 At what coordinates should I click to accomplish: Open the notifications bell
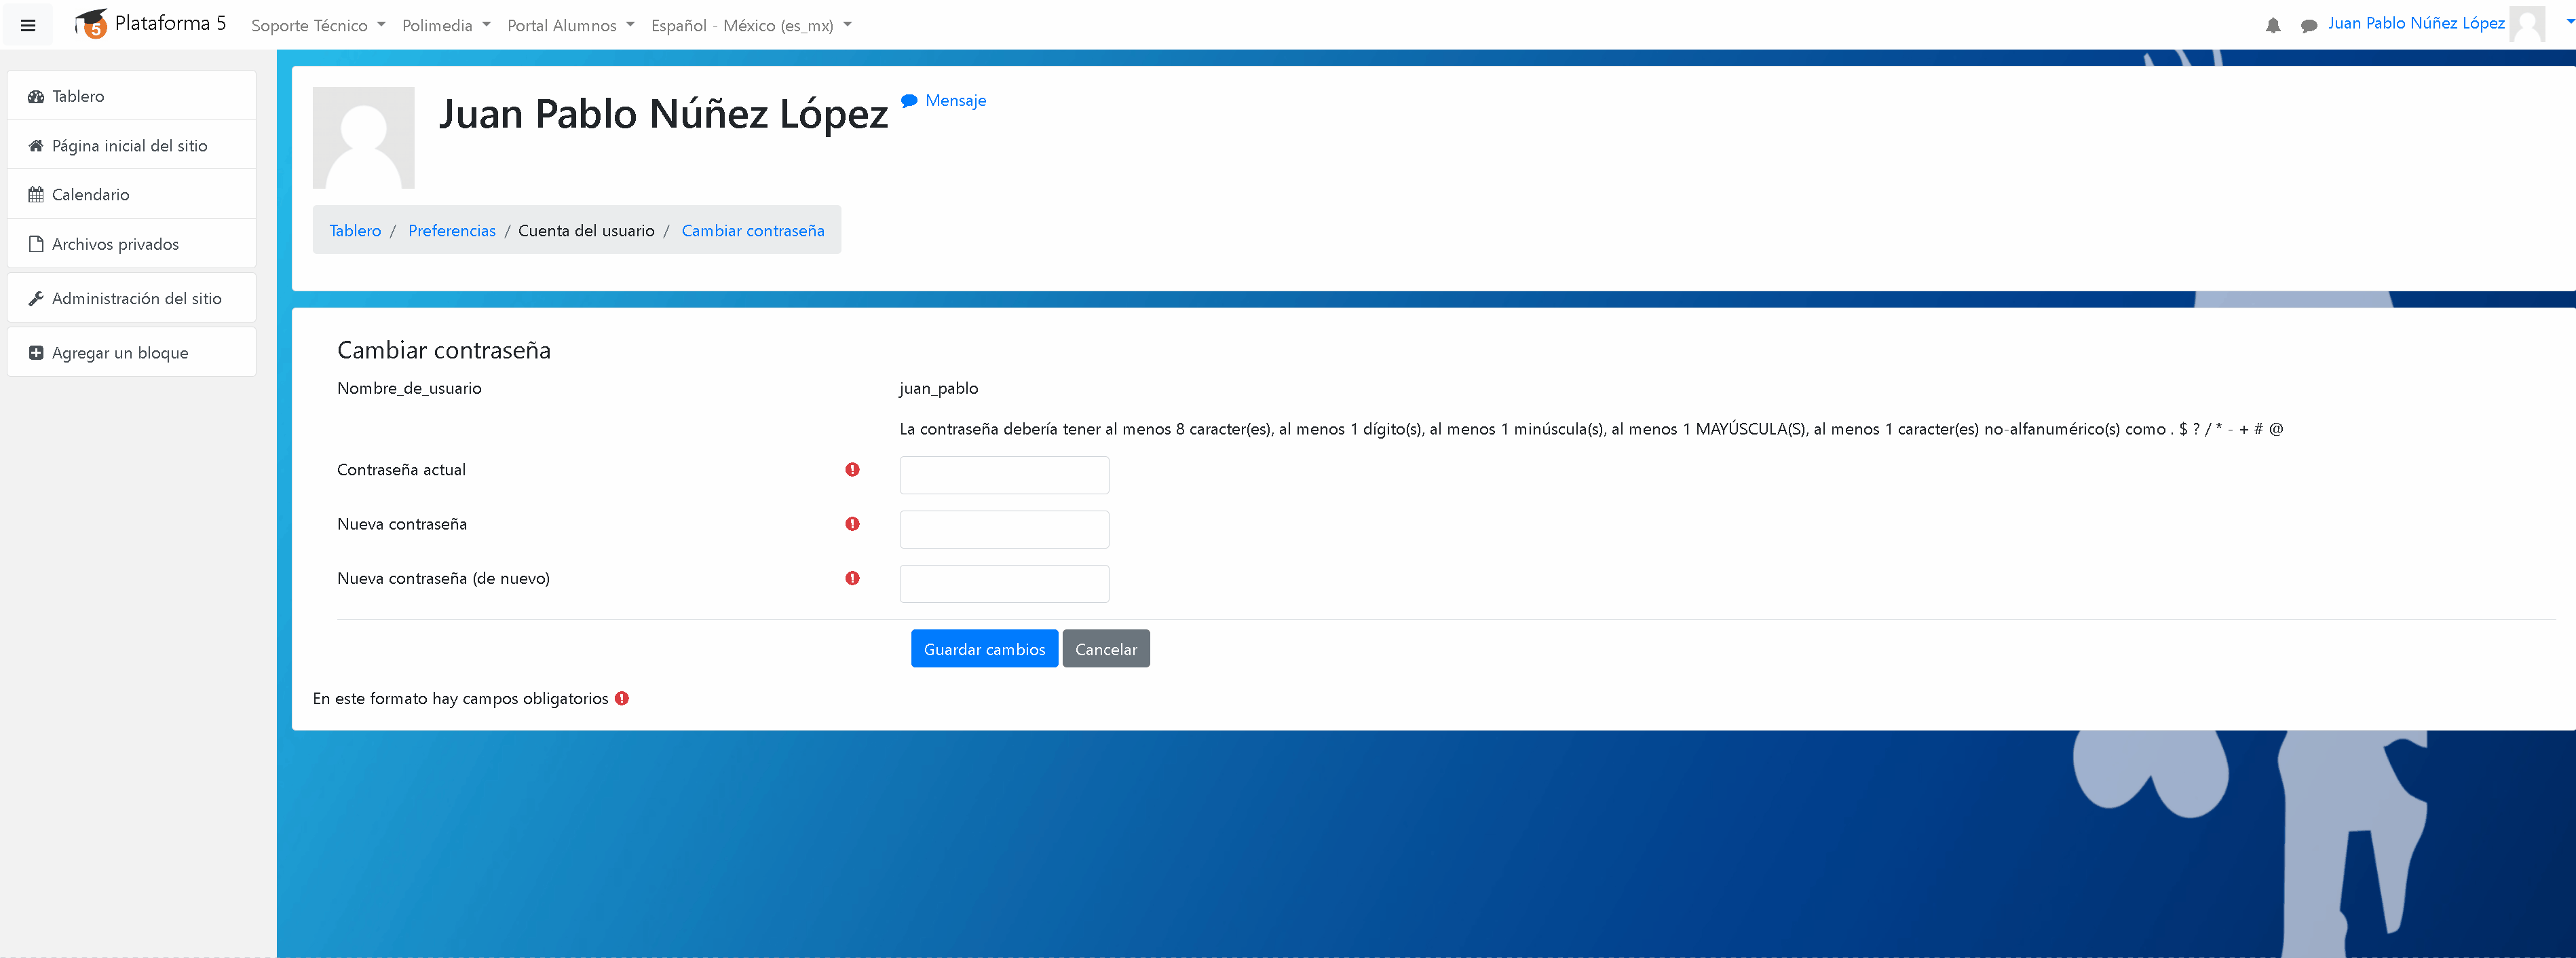(x=2273, y=25)
